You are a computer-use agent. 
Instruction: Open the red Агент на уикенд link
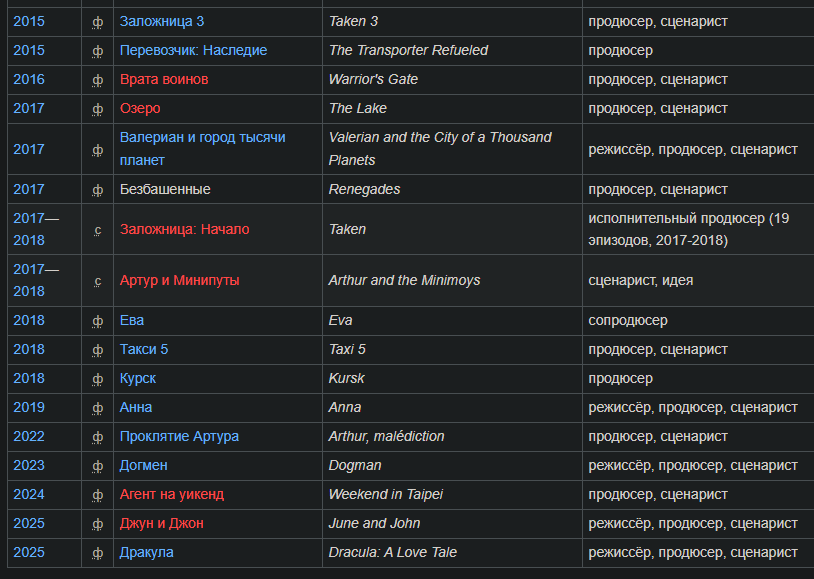(x=172, y=494)
